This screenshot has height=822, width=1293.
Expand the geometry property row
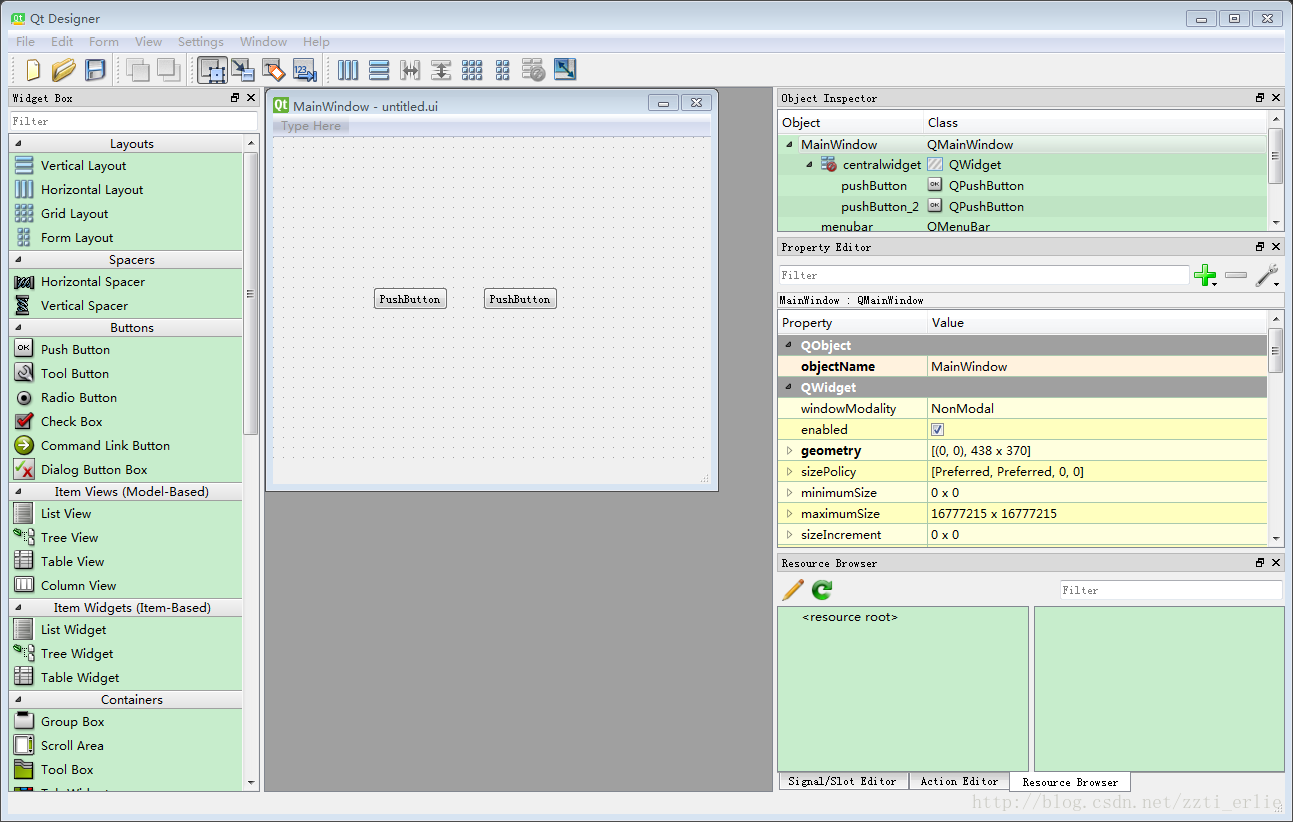point(789,451)
